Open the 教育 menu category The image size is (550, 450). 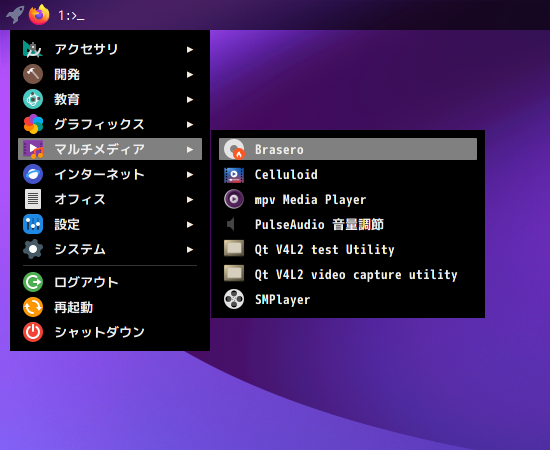coord(110,99)
